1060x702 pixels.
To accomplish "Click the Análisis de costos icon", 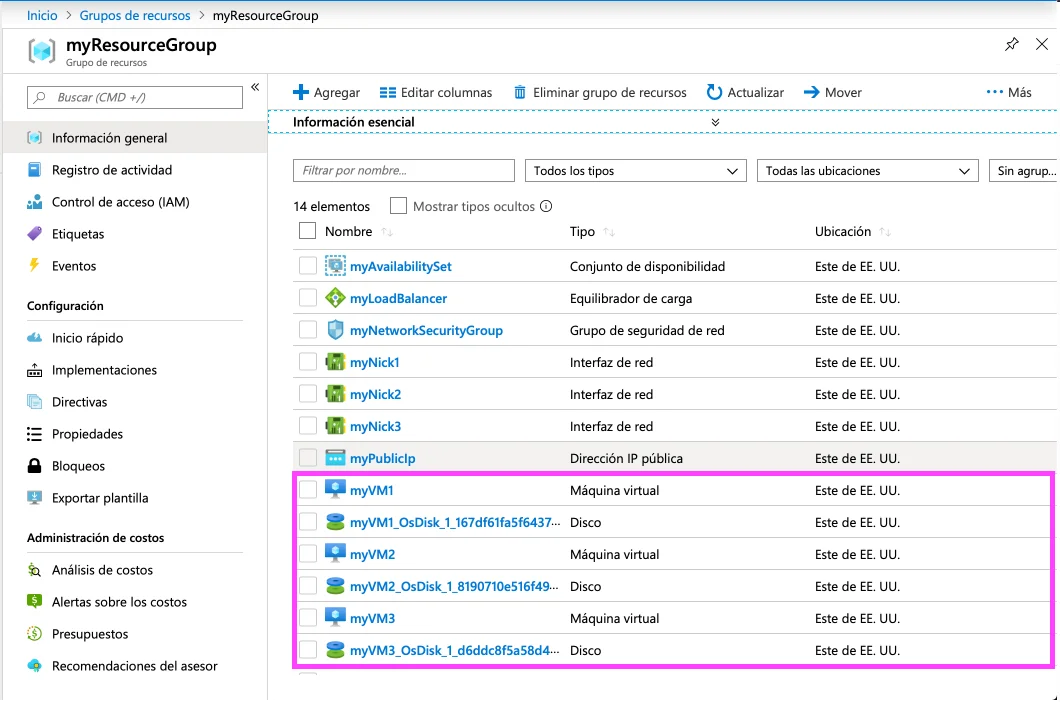I will click(x=34, y=569).
